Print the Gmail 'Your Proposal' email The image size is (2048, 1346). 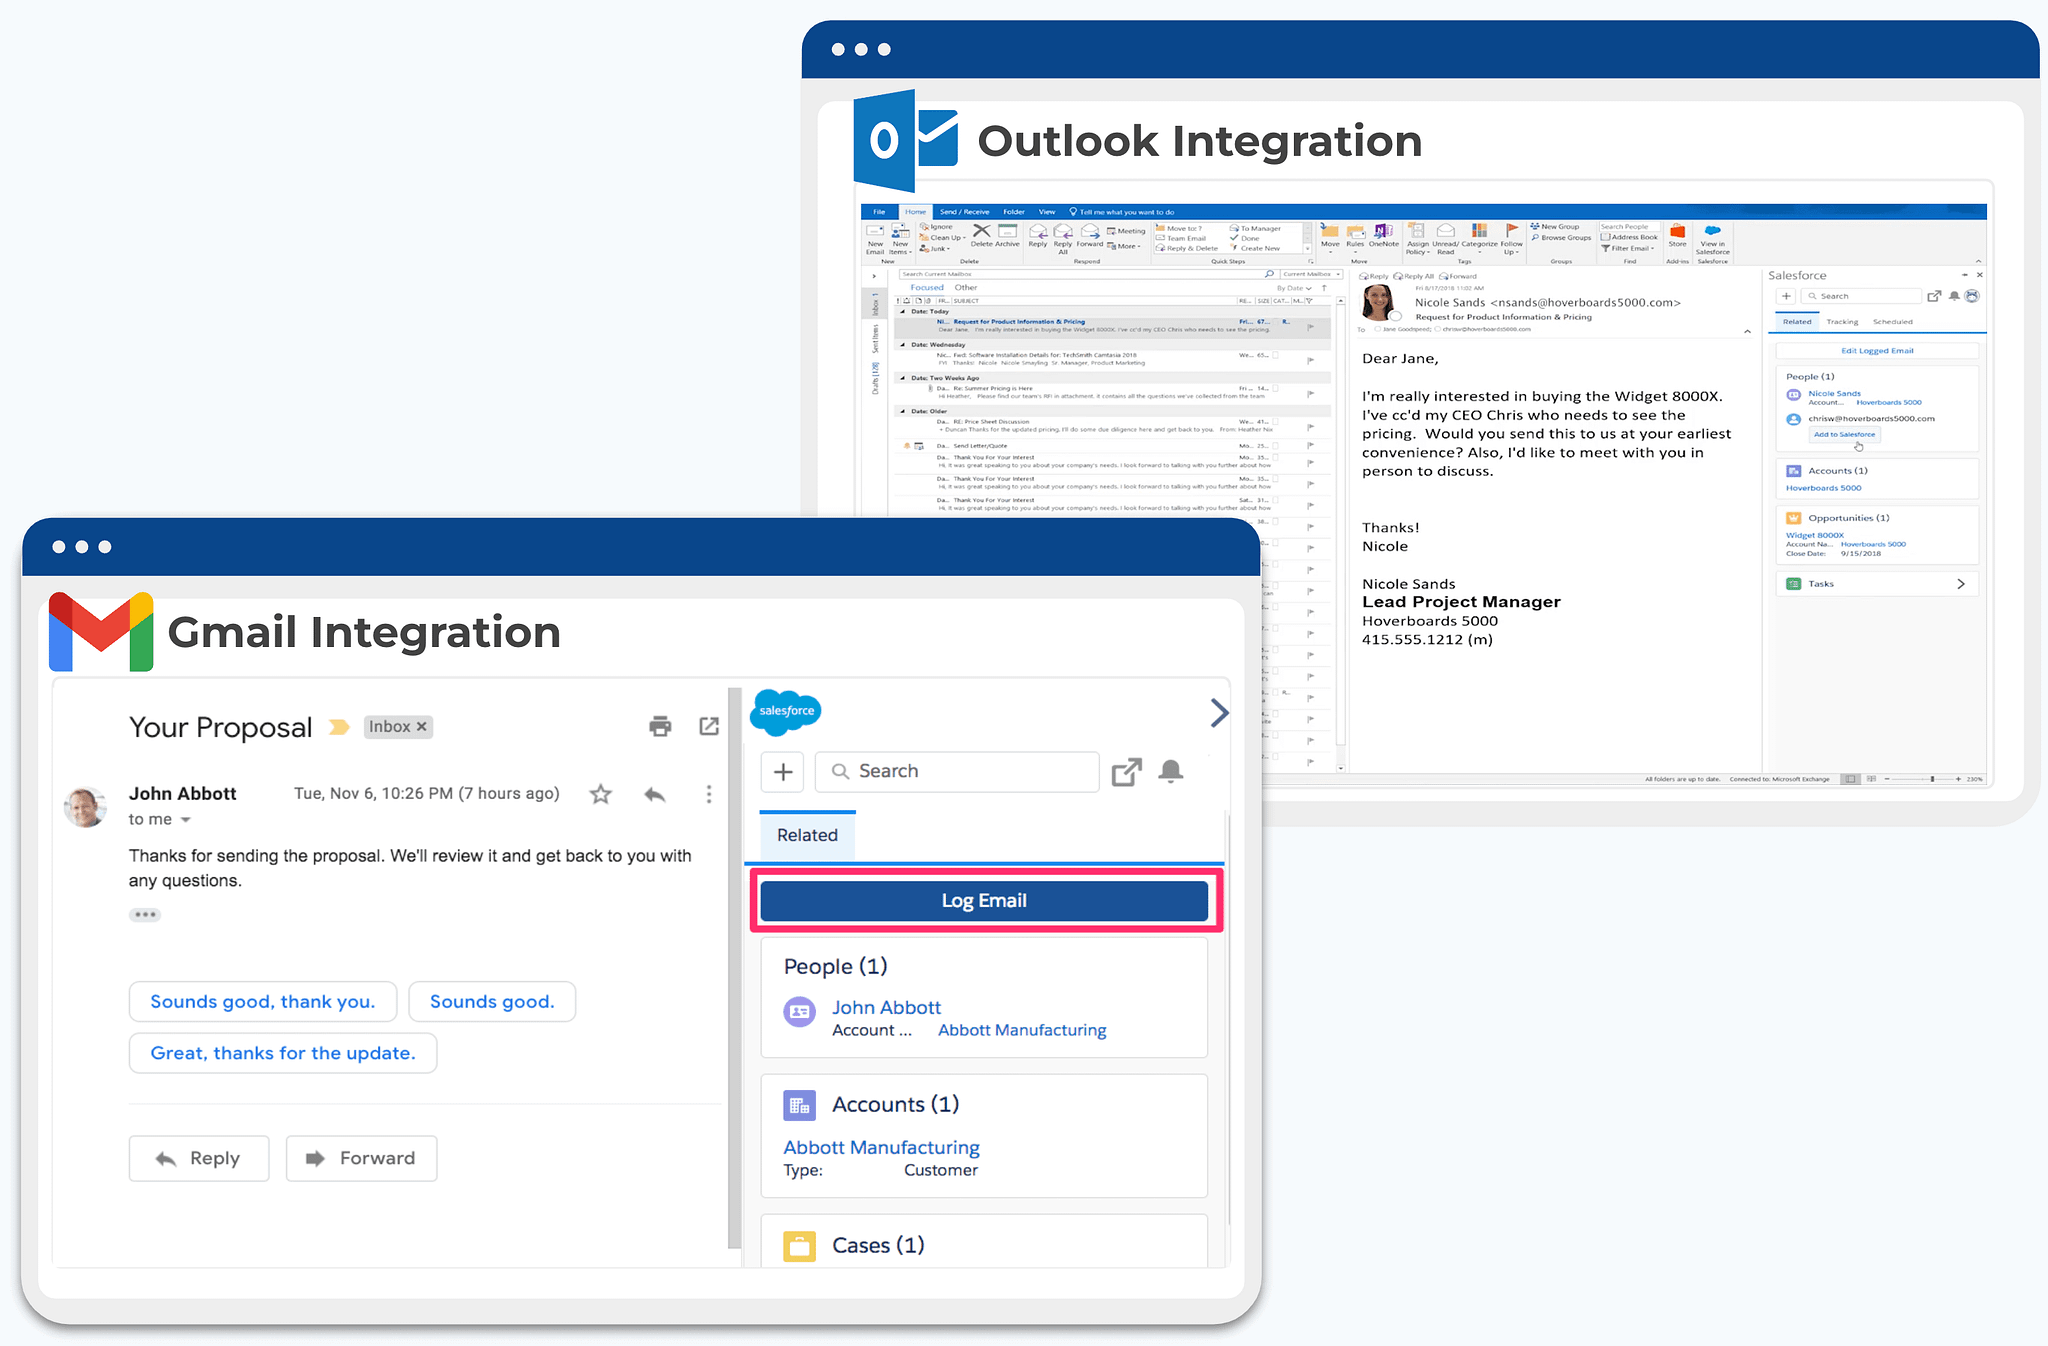(x=660, y=727)
